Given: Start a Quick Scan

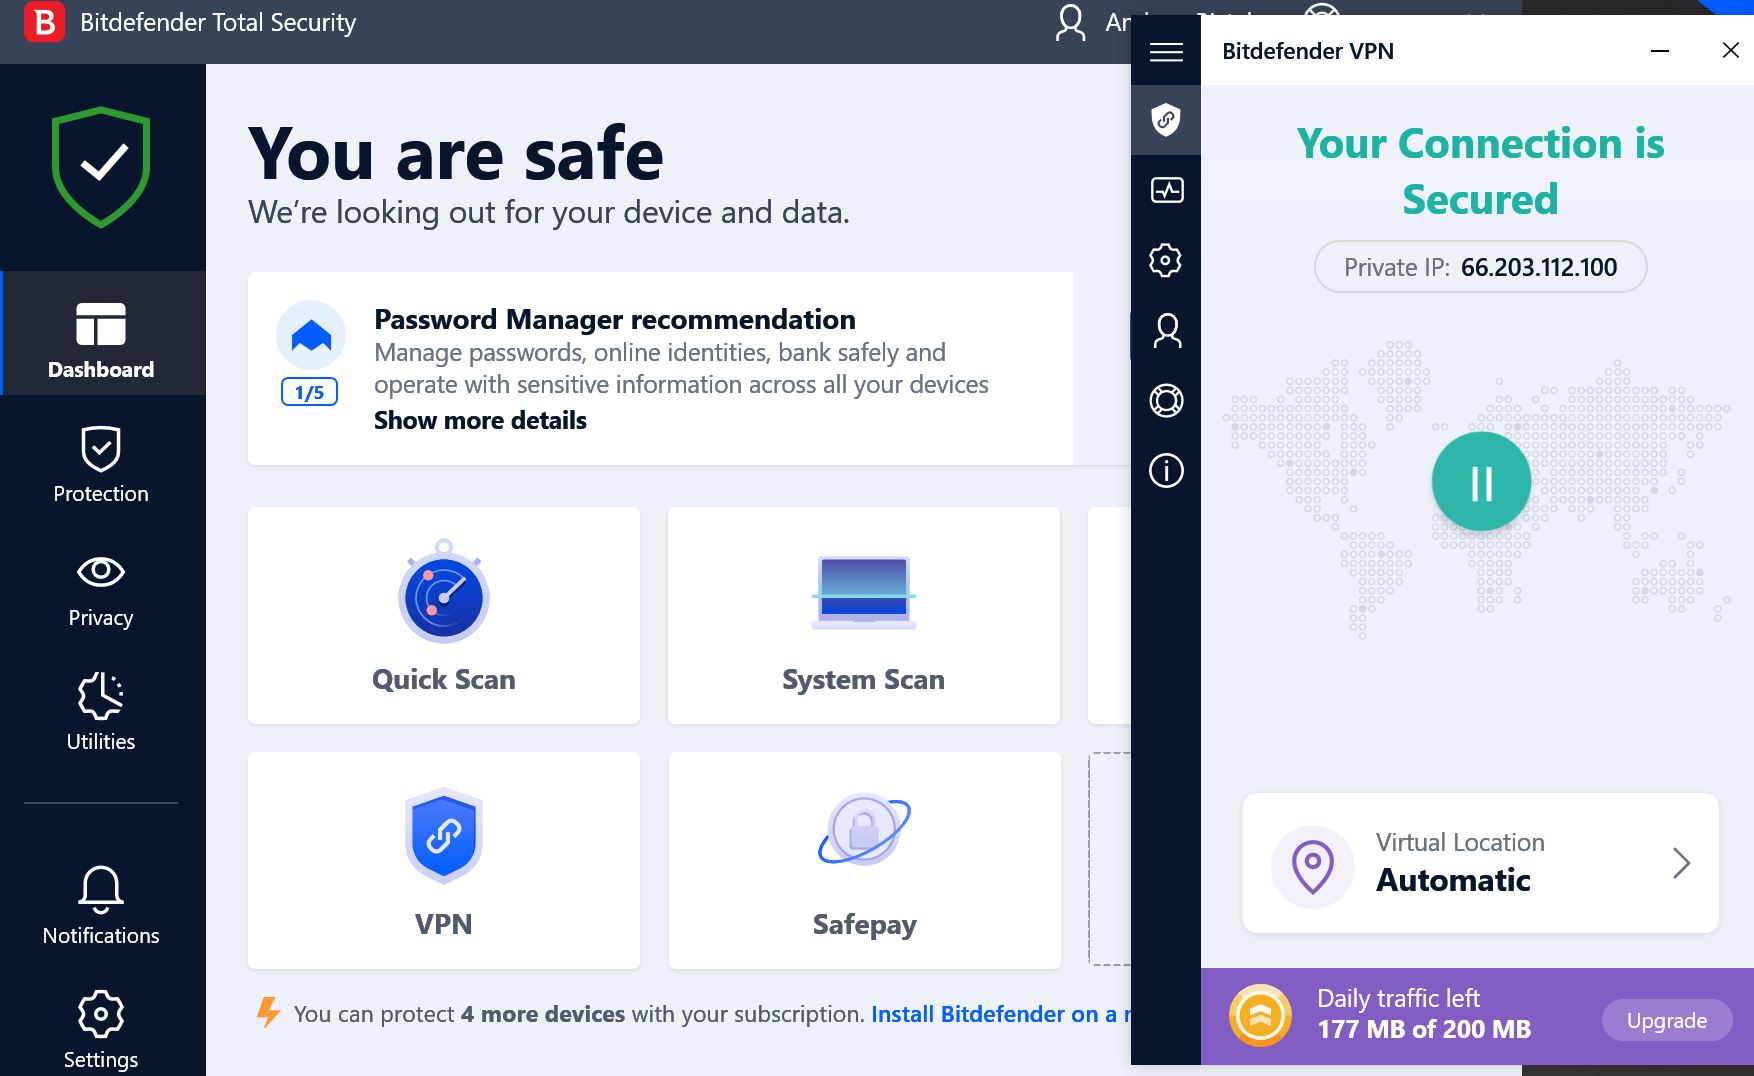Looking at the screenshot, I should 444,615.
